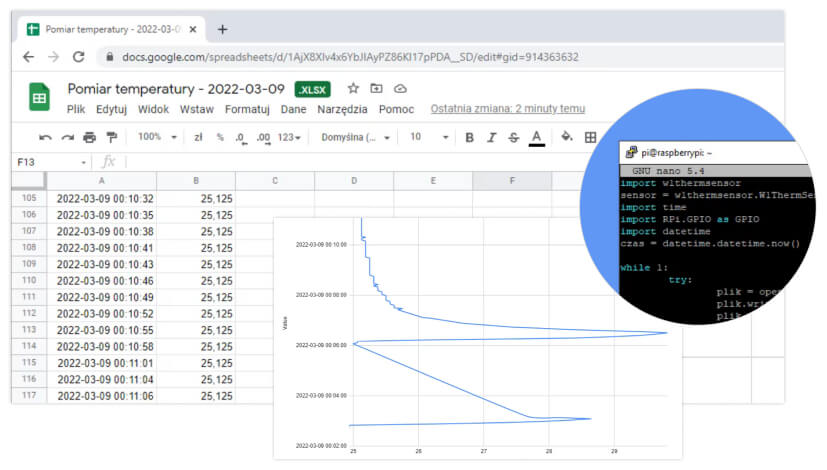Format as currency with zł button
The height and width of the screenshot is (470, 827).
[198, 137]
